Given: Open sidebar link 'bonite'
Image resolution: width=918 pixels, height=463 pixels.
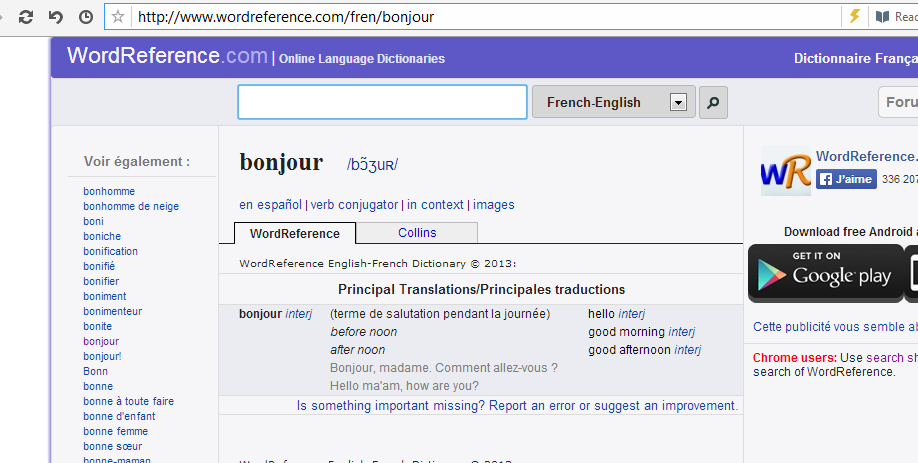Looking at the screenshot, I should coord(98,327).
